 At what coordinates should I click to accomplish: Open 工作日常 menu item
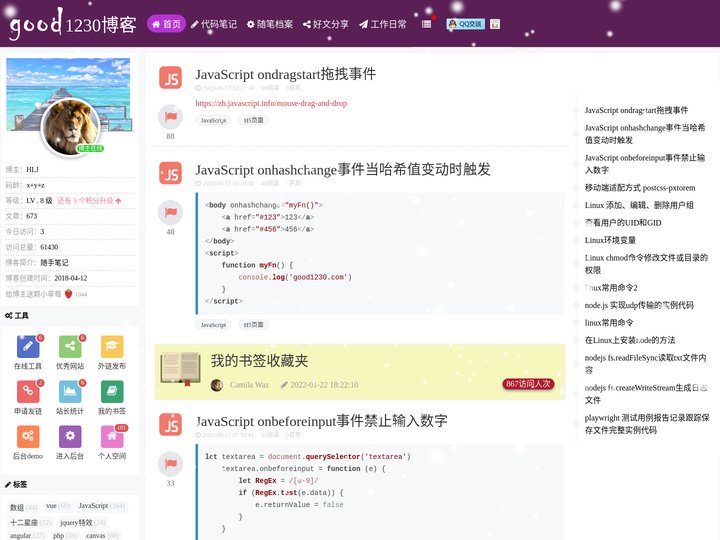383,24
